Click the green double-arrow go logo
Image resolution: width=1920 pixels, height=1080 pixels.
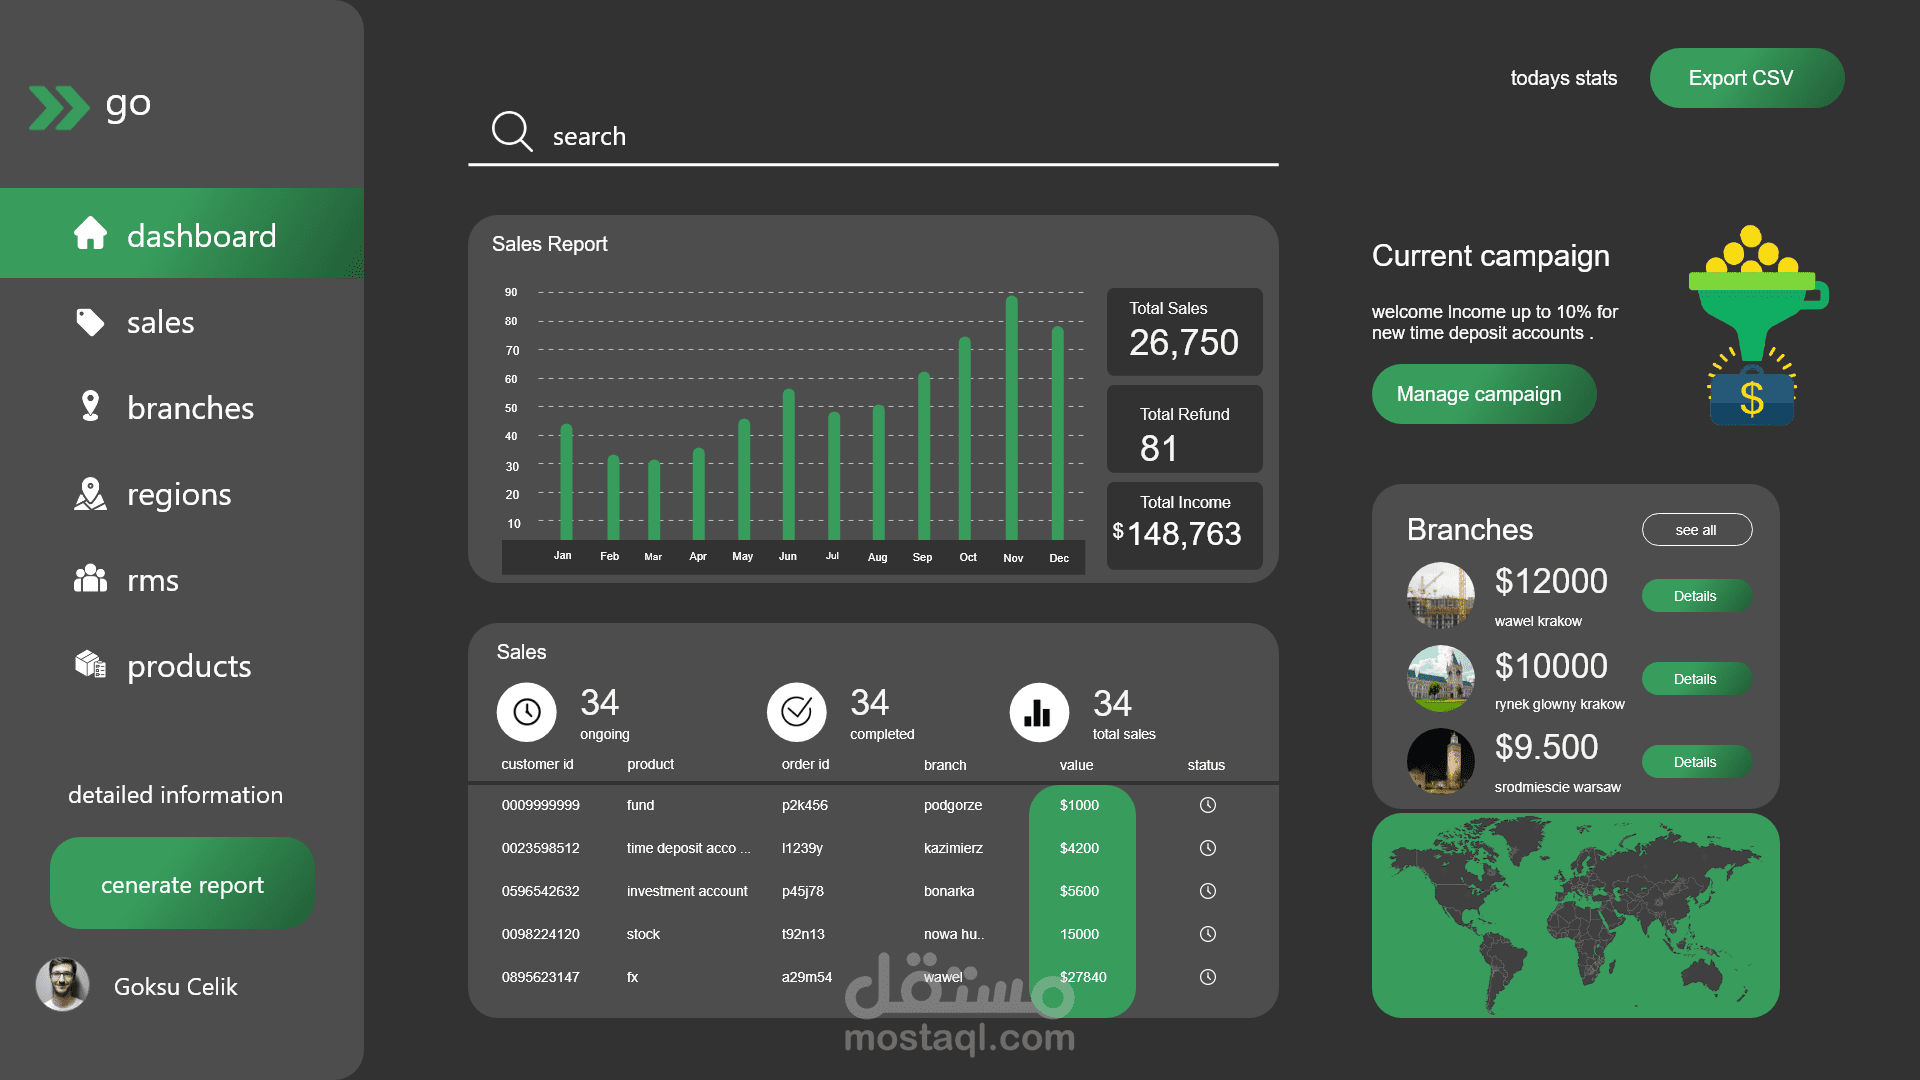[58, 108]
